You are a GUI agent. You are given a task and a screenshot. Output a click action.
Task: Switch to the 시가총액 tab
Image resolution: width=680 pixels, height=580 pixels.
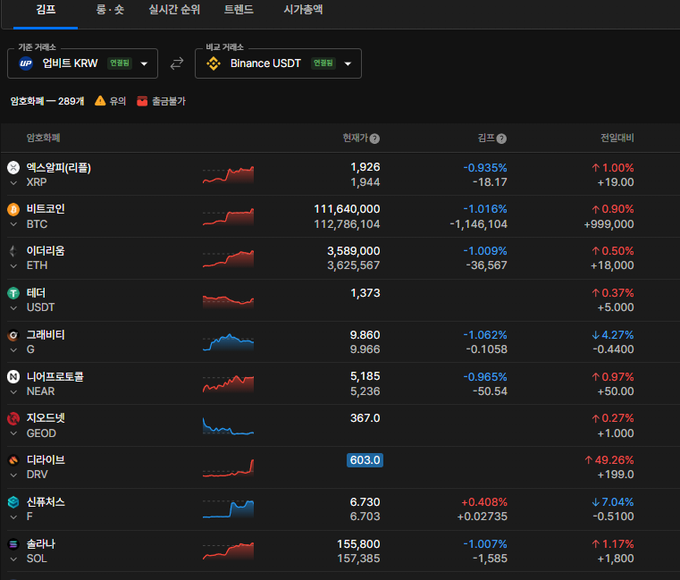pos(303,10)
